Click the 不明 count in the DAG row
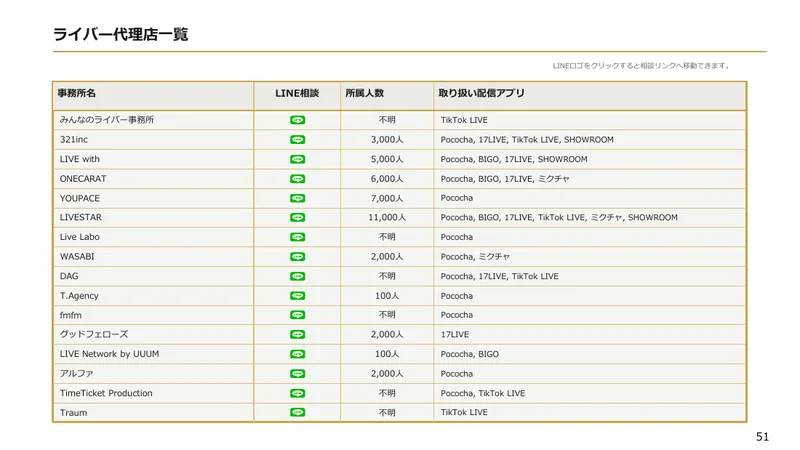The height and width of the screenshot is (450, 800). pyautogui.click(x=387, y=276)
